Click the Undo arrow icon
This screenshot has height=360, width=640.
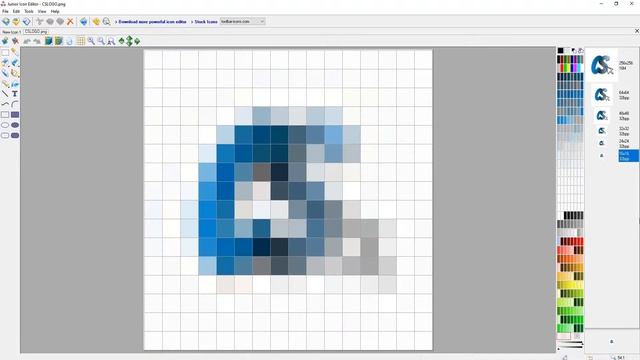[x=27, y=41]
